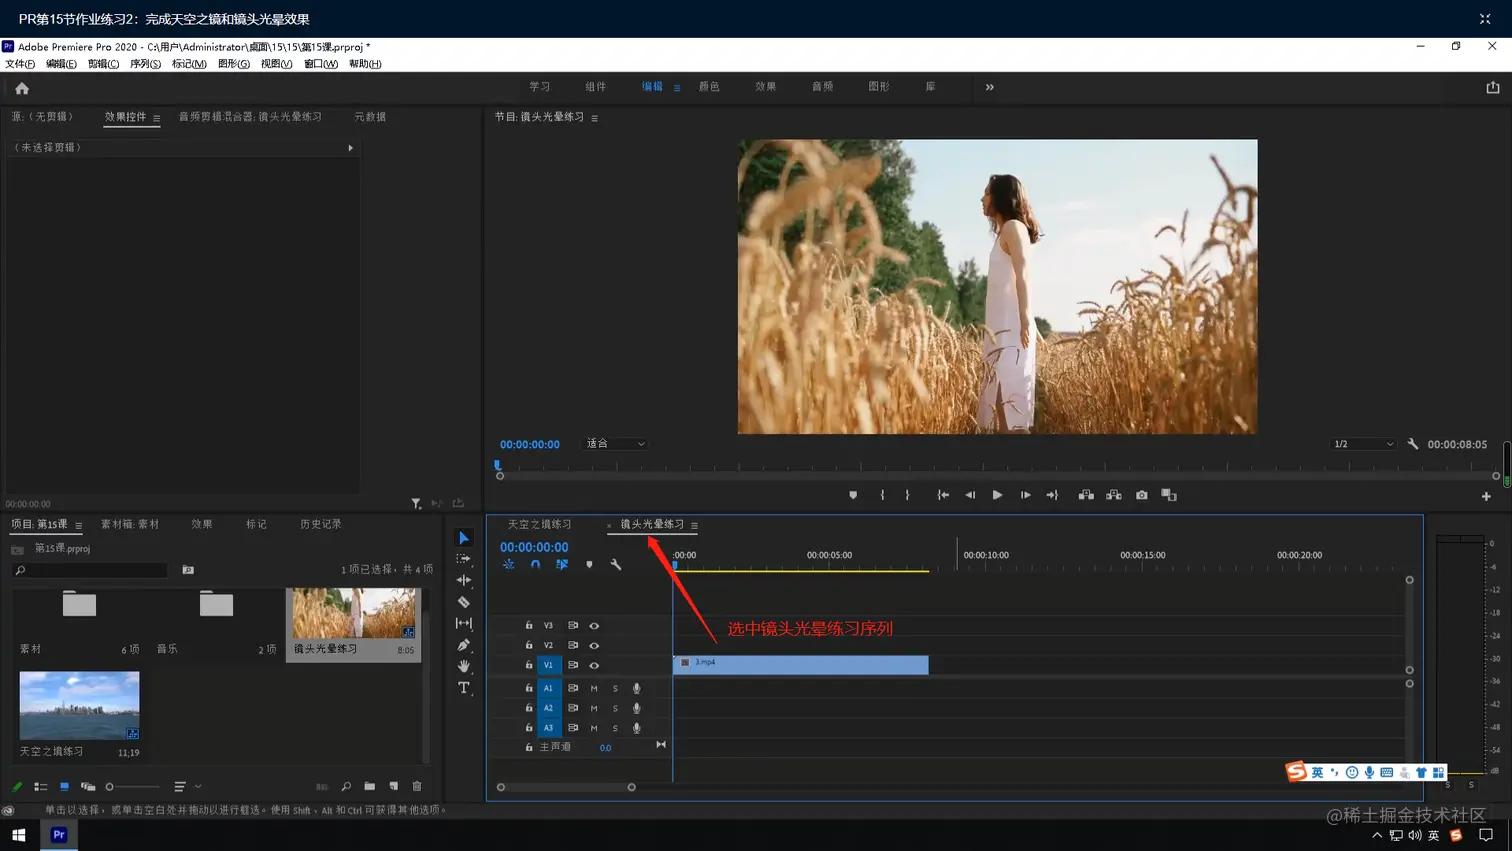Open the timeline display settings wrench
The height and width of the screenshot is (851, 1512).
[616, 565]
